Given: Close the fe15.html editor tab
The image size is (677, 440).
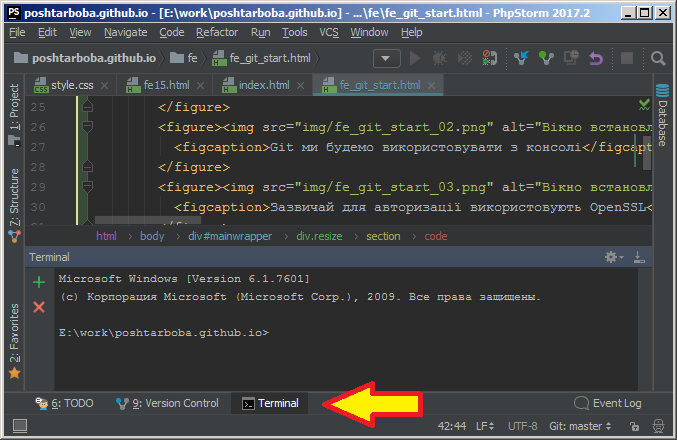Looking at the screenshot, I should [200, 85].
